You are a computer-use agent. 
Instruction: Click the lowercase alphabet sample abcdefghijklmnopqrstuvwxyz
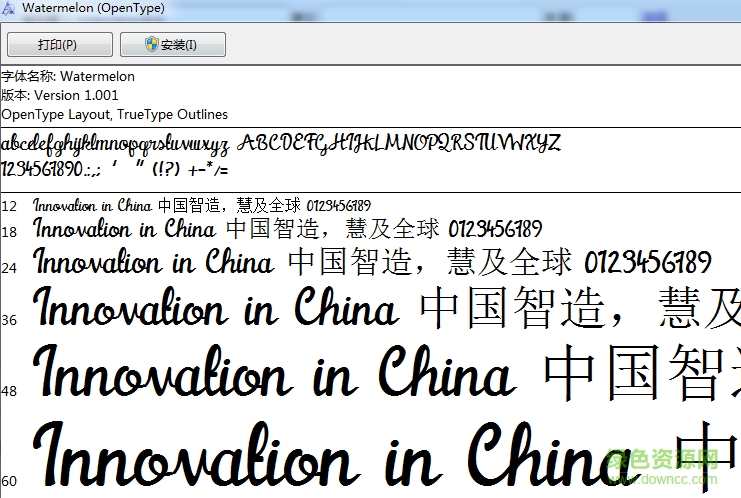point(115,145)
